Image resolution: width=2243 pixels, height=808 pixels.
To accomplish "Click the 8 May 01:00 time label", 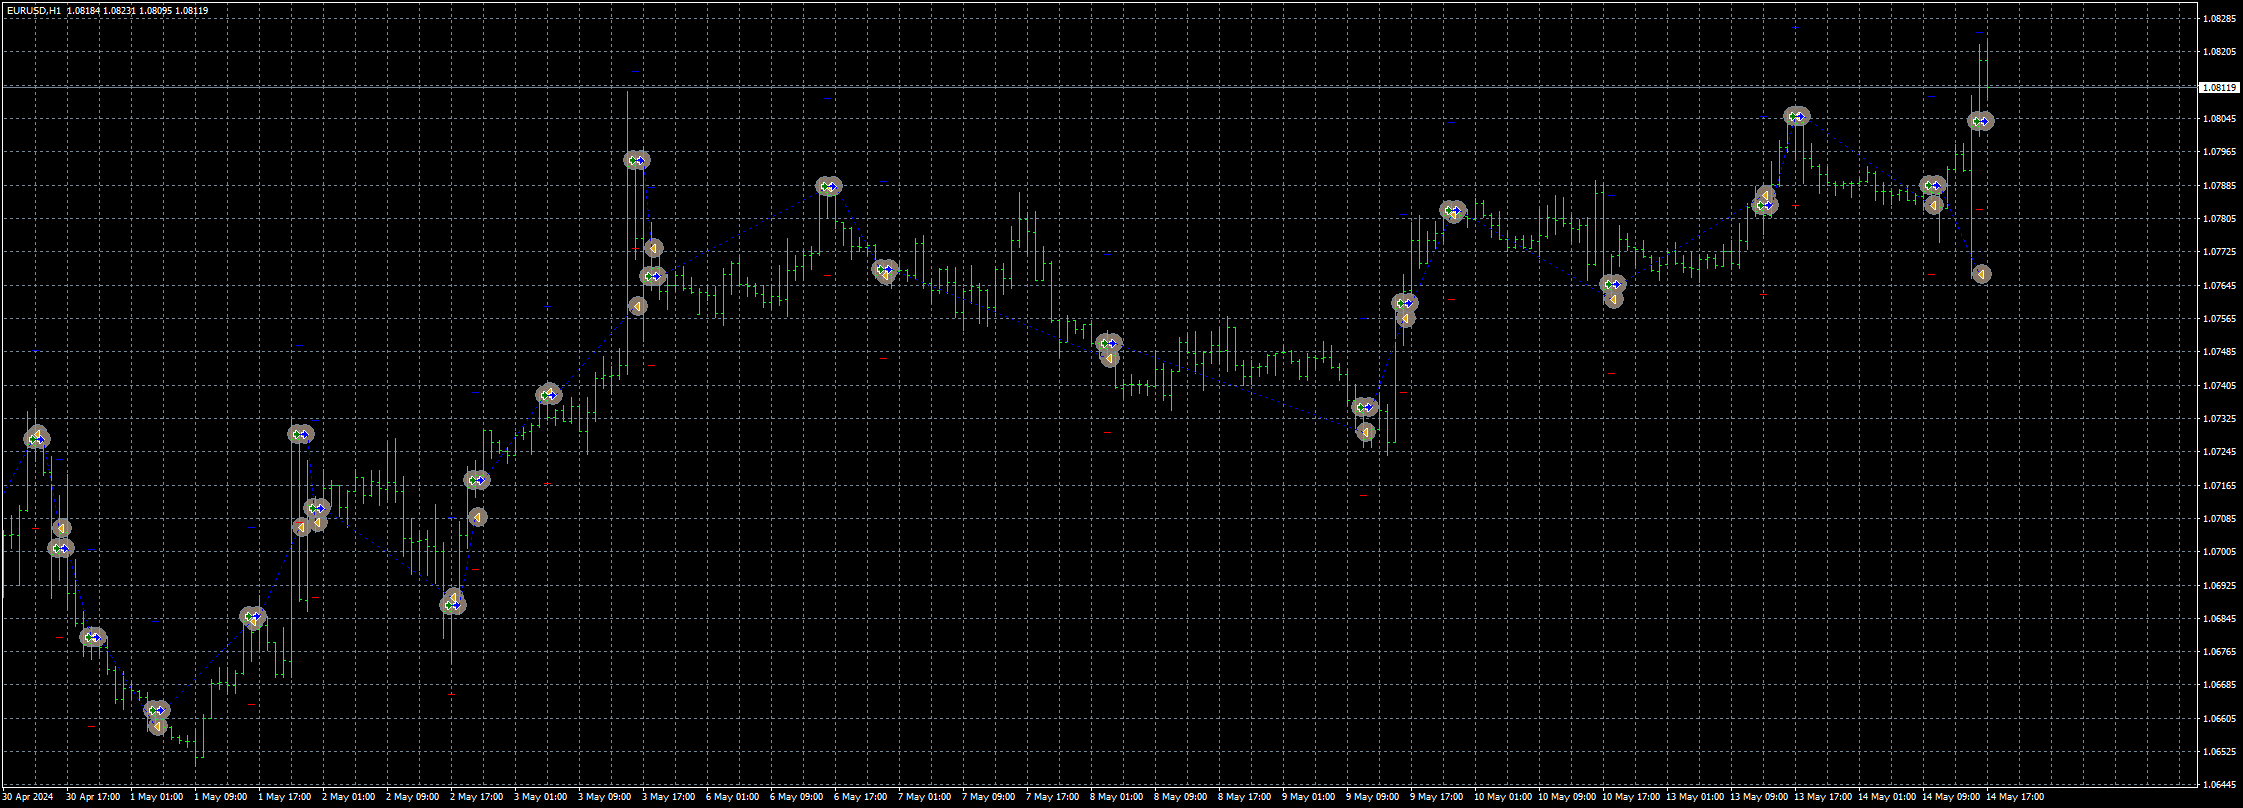I will 1117,797.
